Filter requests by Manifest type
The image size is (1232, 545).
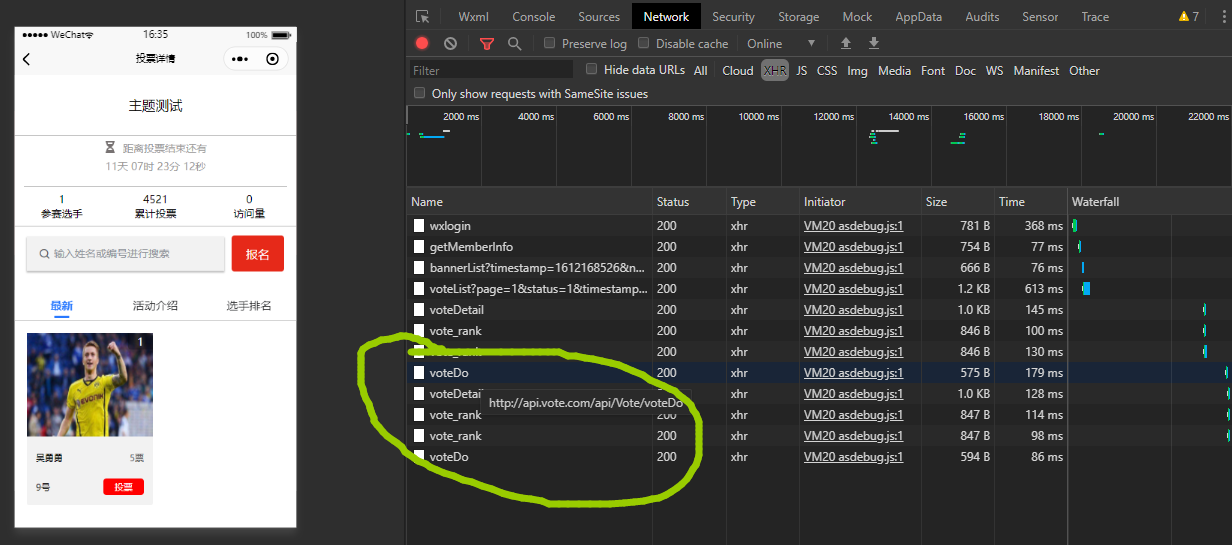[1036, 70]
